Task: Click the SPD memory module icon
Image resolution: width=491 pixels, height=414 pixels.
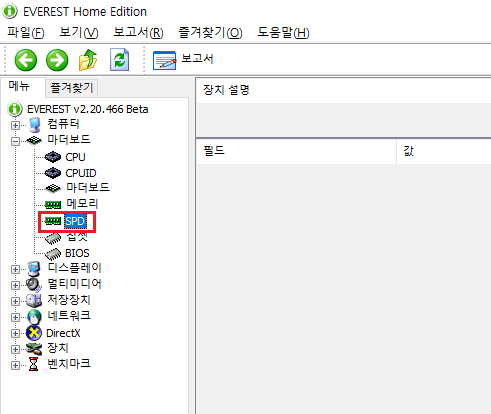Action: tap(53, 221)
